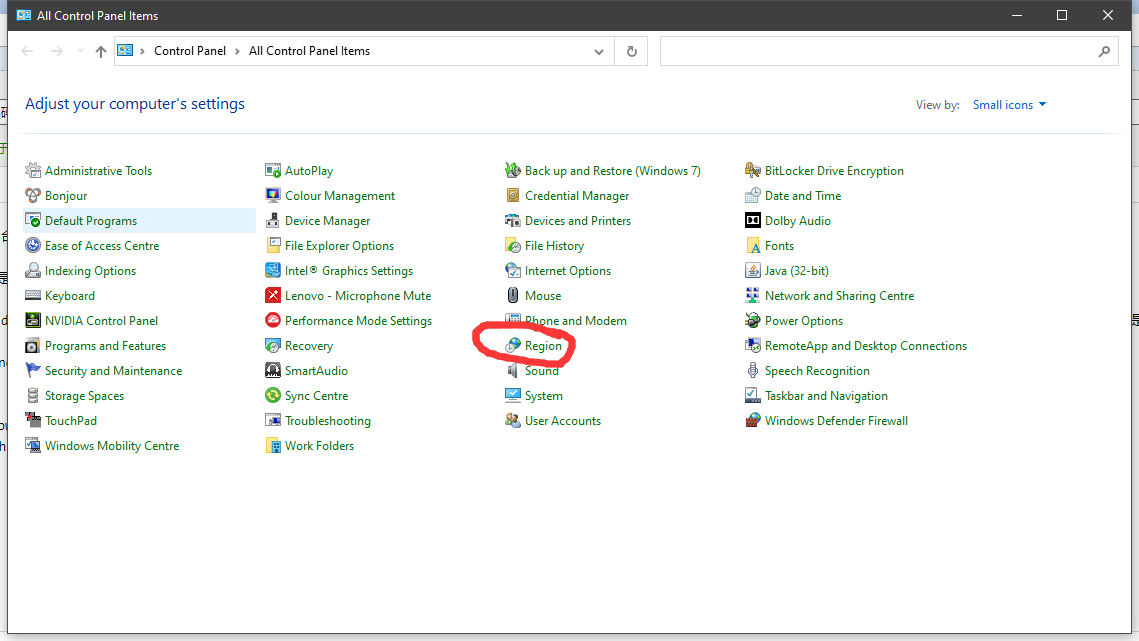Open the Power Options link
This screenshot has height=641, width=1139.
(803, 320)
